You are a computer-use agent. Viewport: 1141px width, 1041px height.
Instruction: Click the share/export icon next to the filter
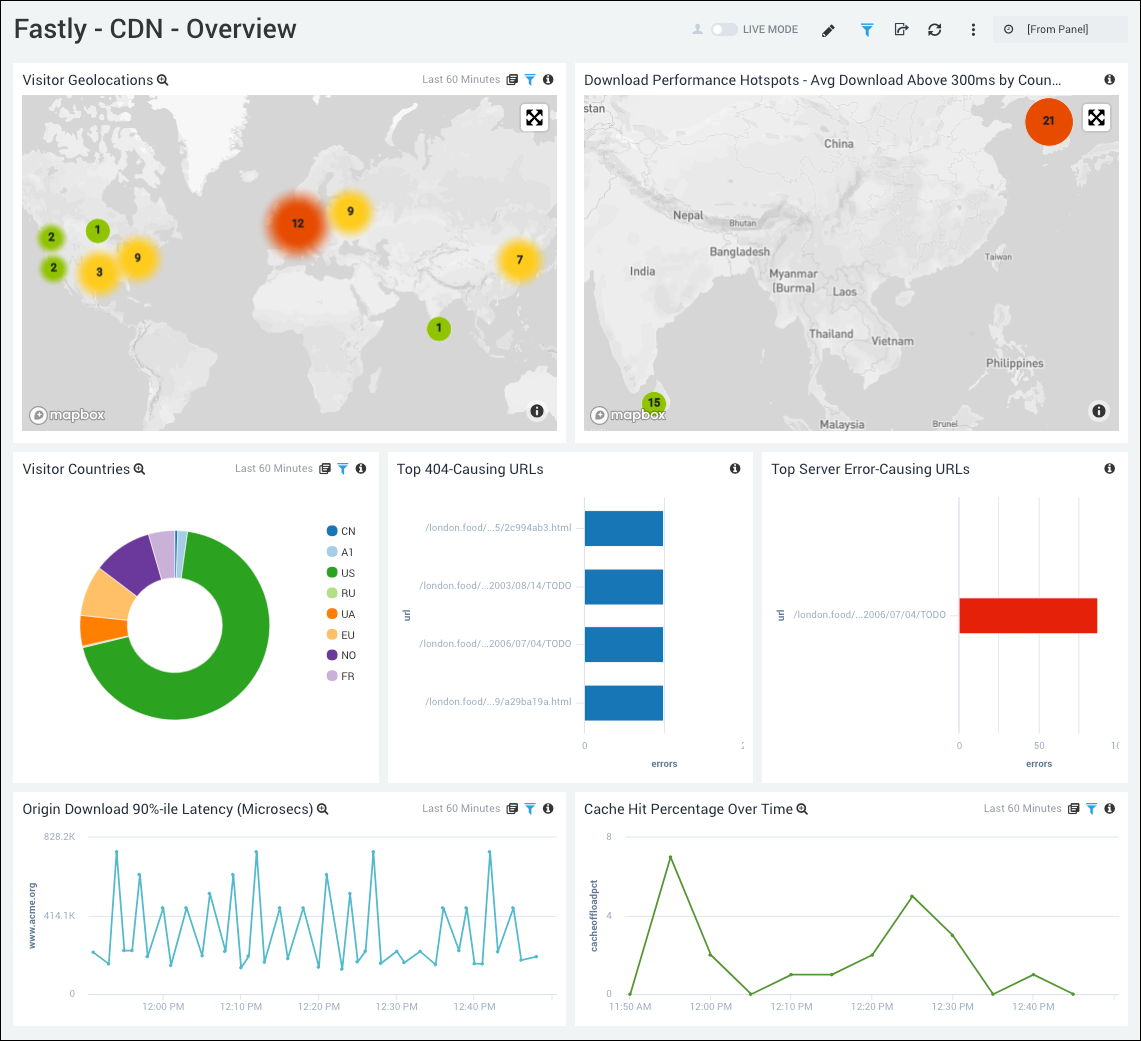(901, 29)
